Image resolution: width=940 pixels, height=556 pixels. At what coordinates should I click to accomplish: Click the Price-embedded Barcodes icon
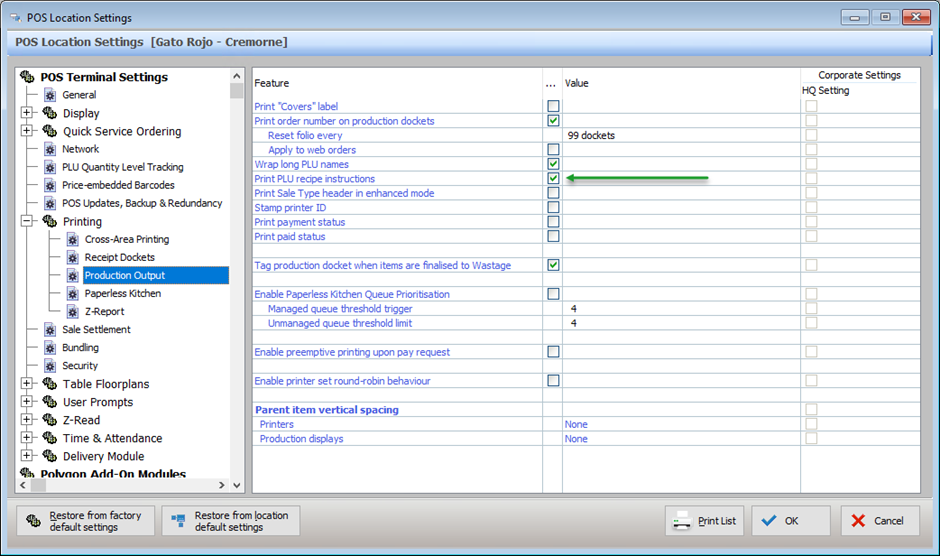49,185
